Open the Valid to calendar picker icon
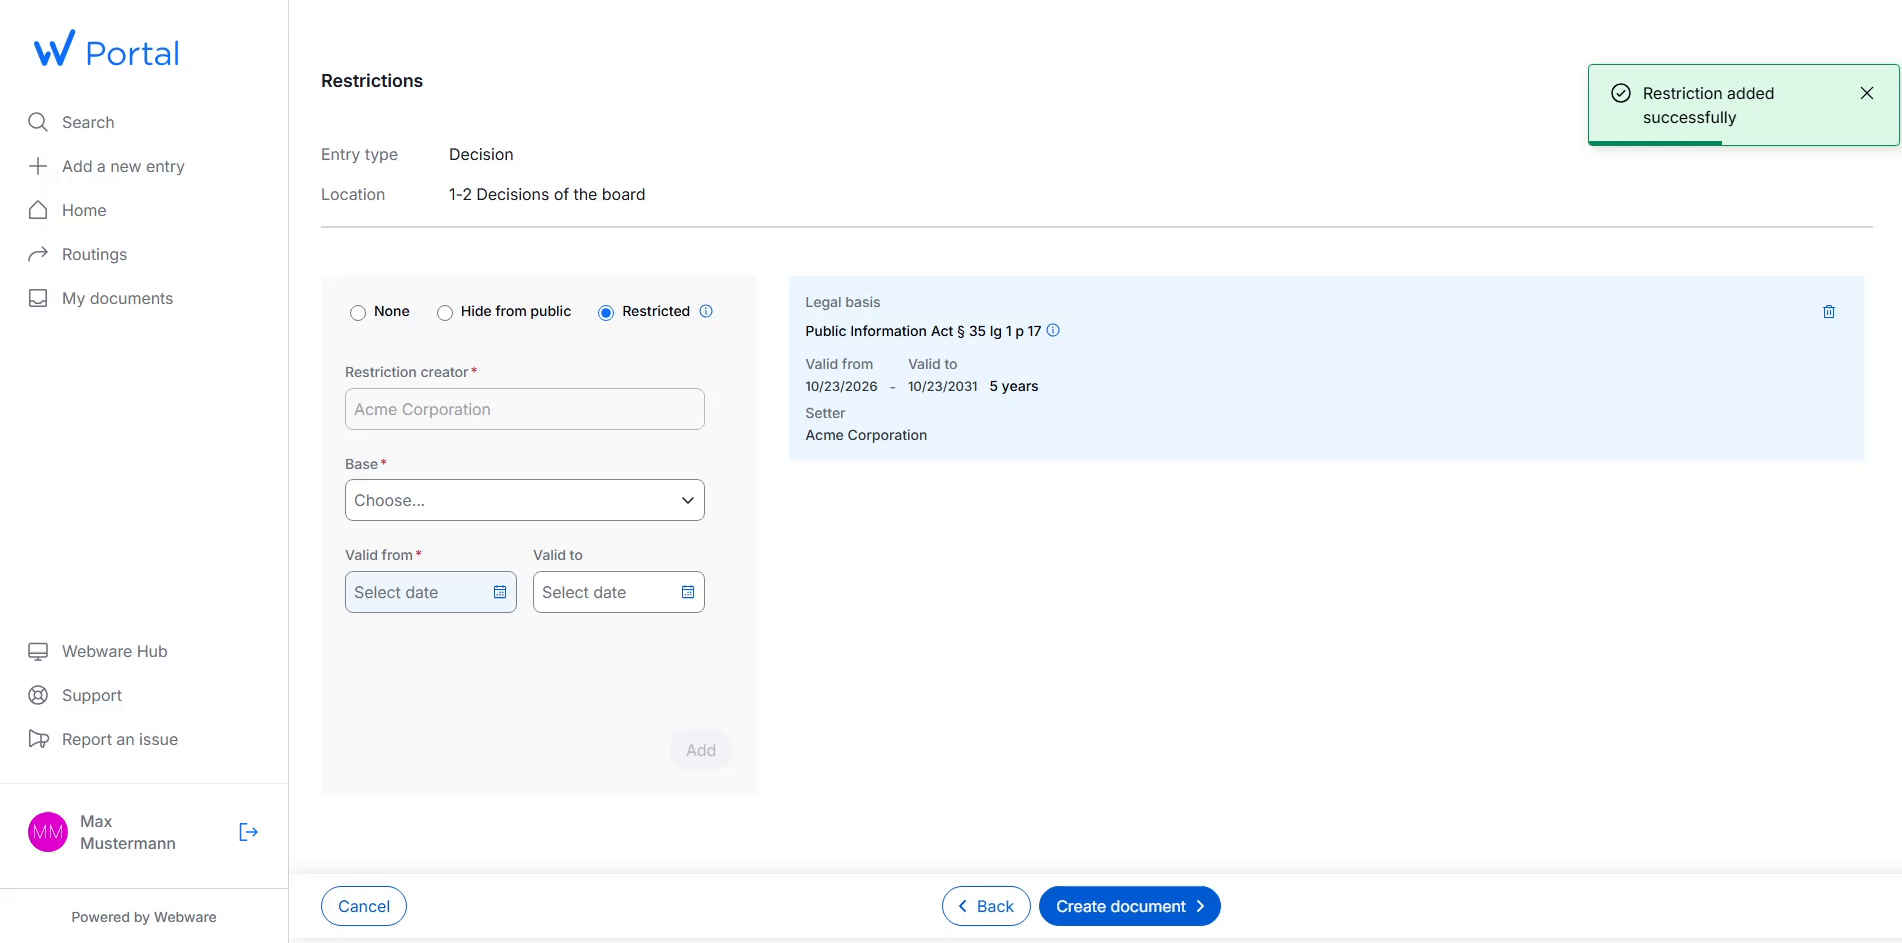The width and height of the screenshot is (1902, 943). click(x=688, y=592)
